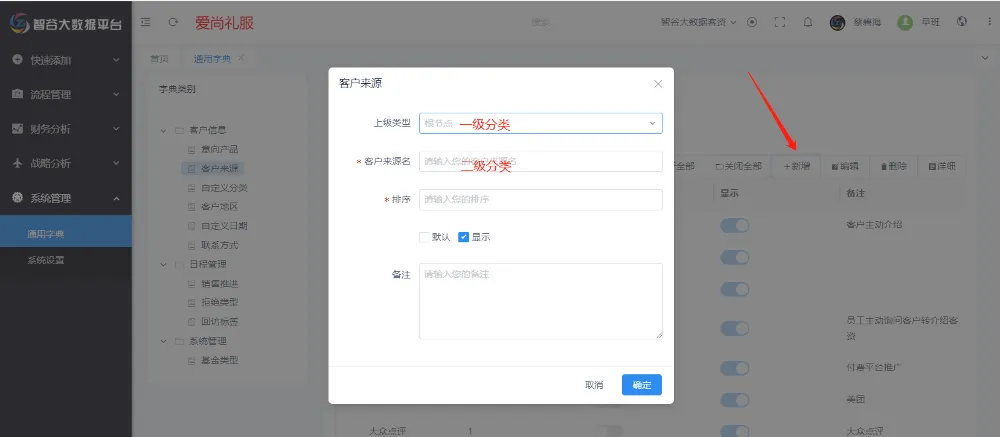This screenshot has height=437, width=1000.
Task: Select 自定义分类 in the dictionary tree
Action: point(223,188)
